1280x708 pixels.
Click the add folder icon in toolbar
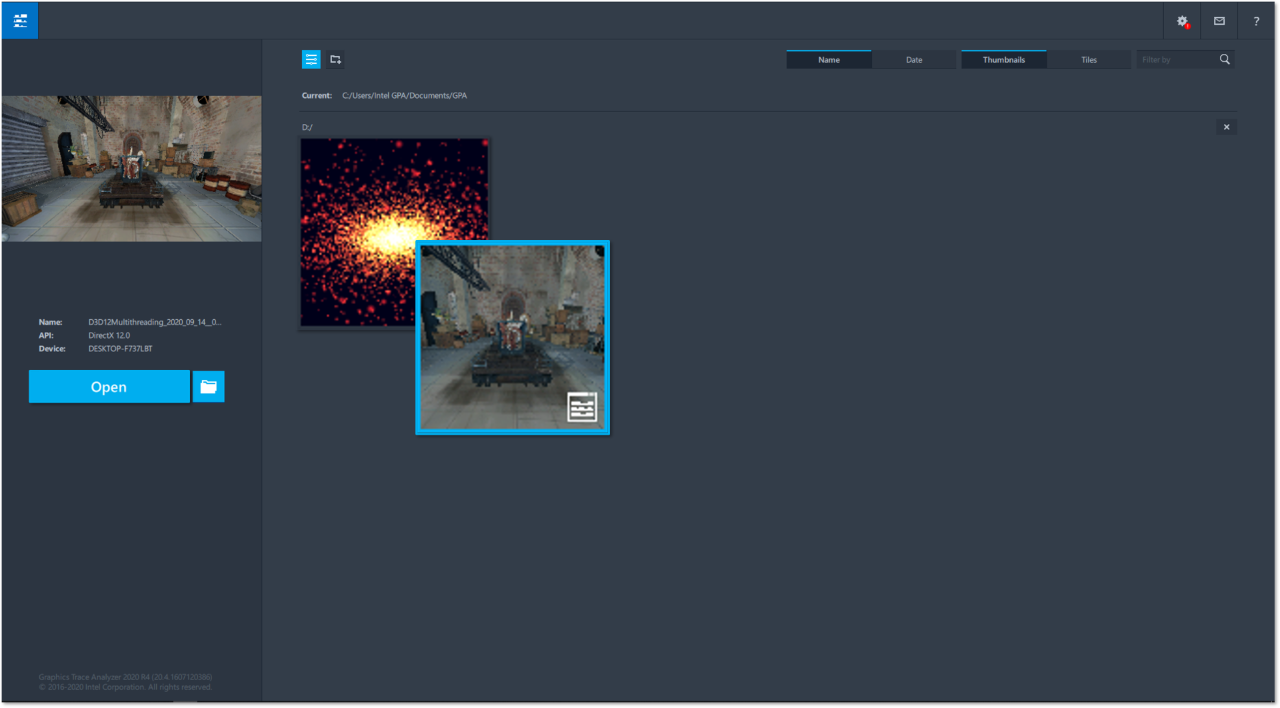335,60
